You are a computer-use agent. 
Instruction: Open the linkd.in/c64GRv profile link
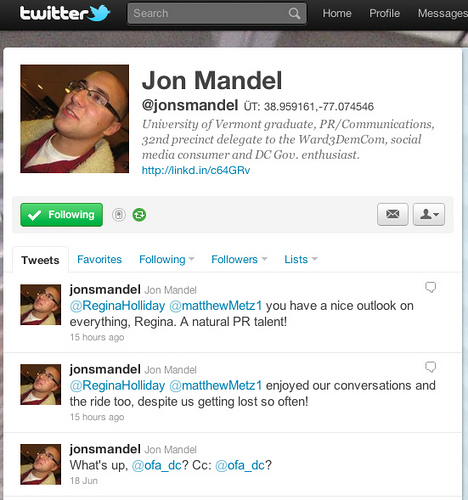[196, 170]
